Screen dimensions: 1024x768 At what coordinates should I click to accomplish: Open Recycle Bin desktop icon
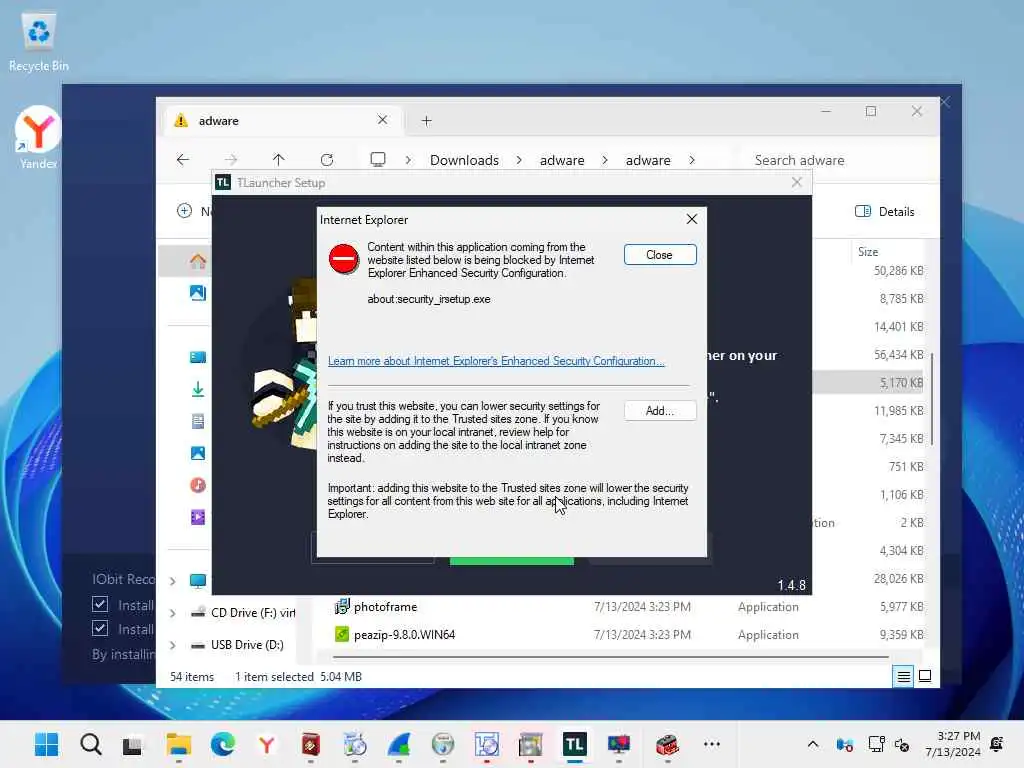[39, 42]
